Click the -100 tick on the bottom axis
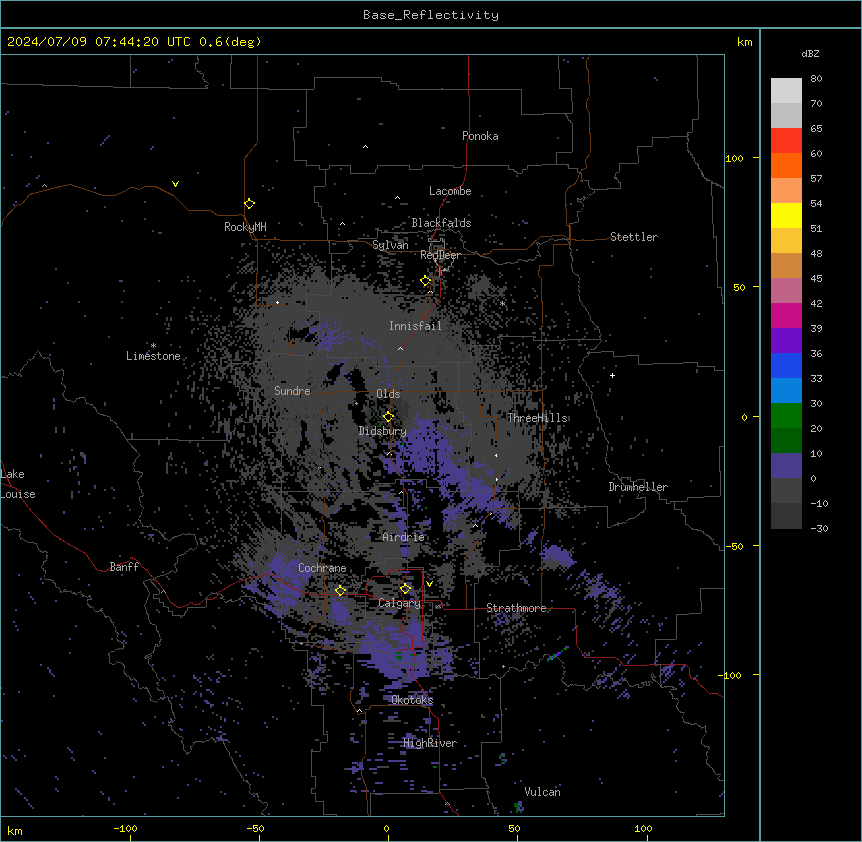This screenshot has width=862, height=842. pos(125,829)
